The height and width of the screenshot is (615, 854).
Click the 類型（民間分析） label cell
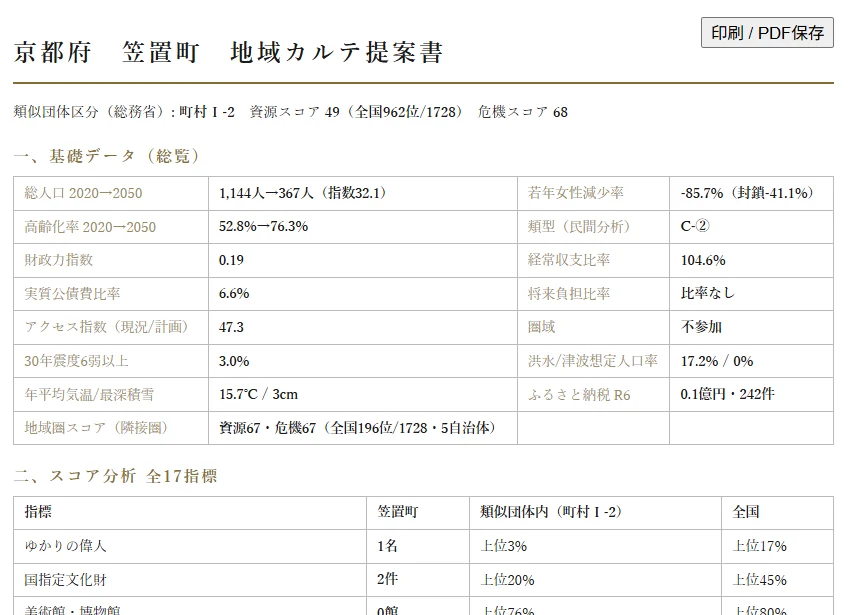593,227
